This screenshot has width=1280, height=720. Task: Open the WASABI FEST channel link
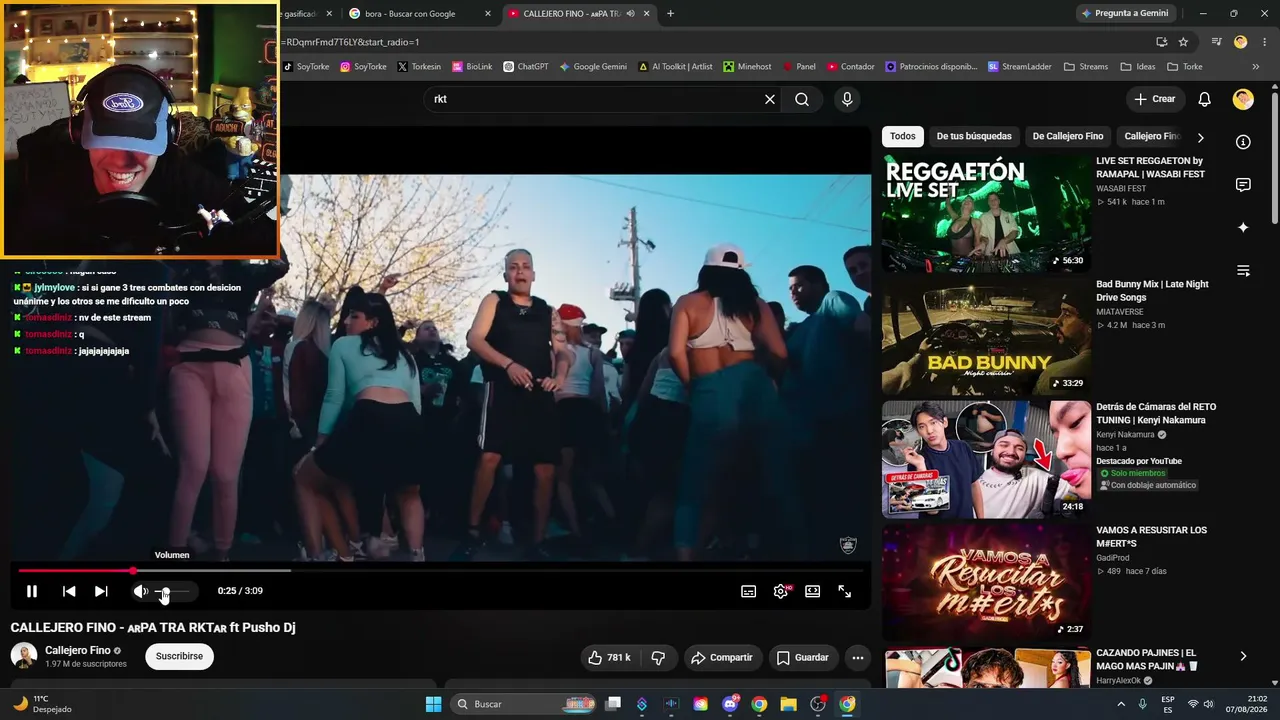coord(1121,188)
